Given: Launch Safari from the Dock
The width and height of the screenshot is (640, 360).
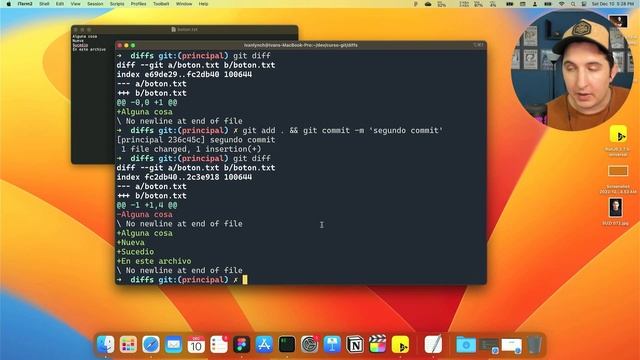Looking at the screenshot, I should pos(151,345).
